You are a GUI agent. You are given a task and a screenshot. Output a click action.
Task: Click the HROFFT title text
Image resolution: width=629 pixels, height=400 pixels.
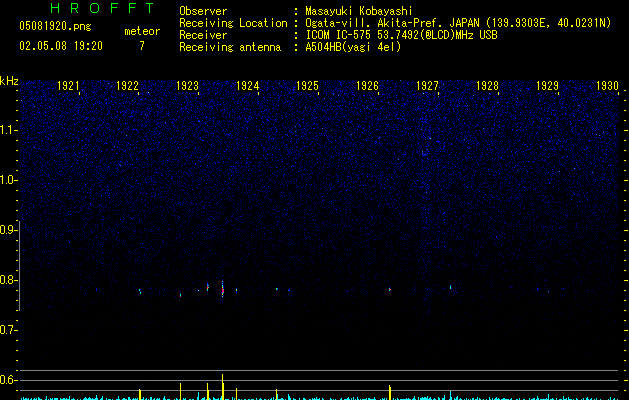coord(103,8)
